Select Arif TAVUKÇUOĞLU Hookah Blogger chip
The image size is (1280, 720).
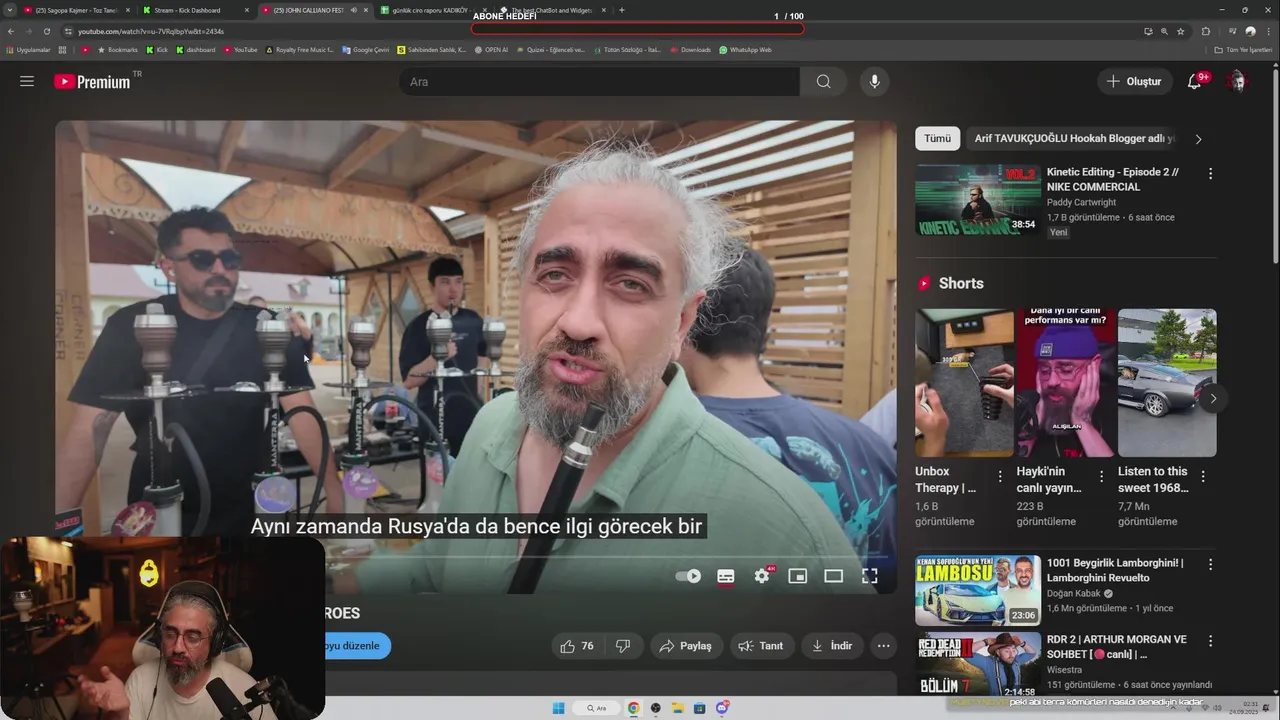[x=1075, y=139]
